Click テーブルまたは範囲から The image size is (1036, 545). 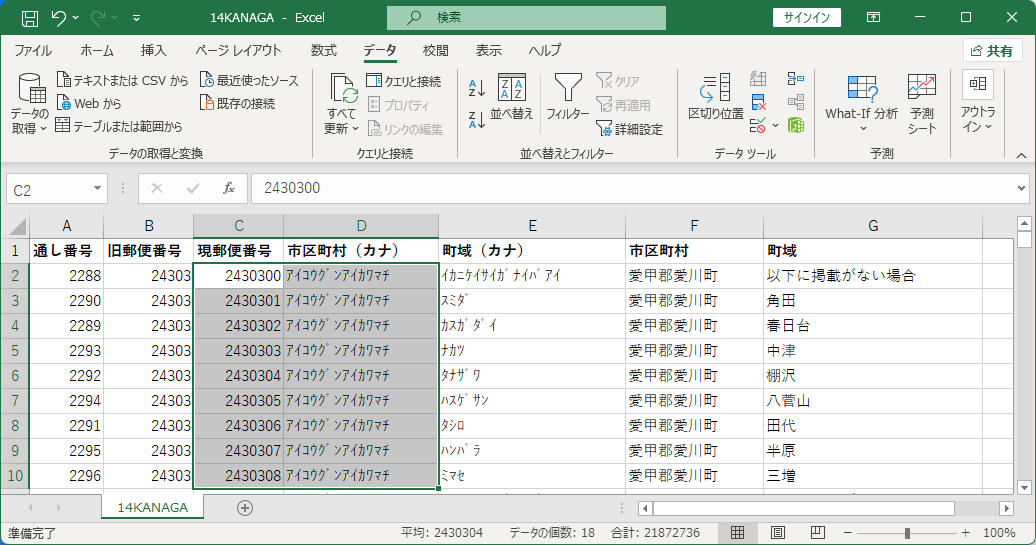(x=119, y=126)
